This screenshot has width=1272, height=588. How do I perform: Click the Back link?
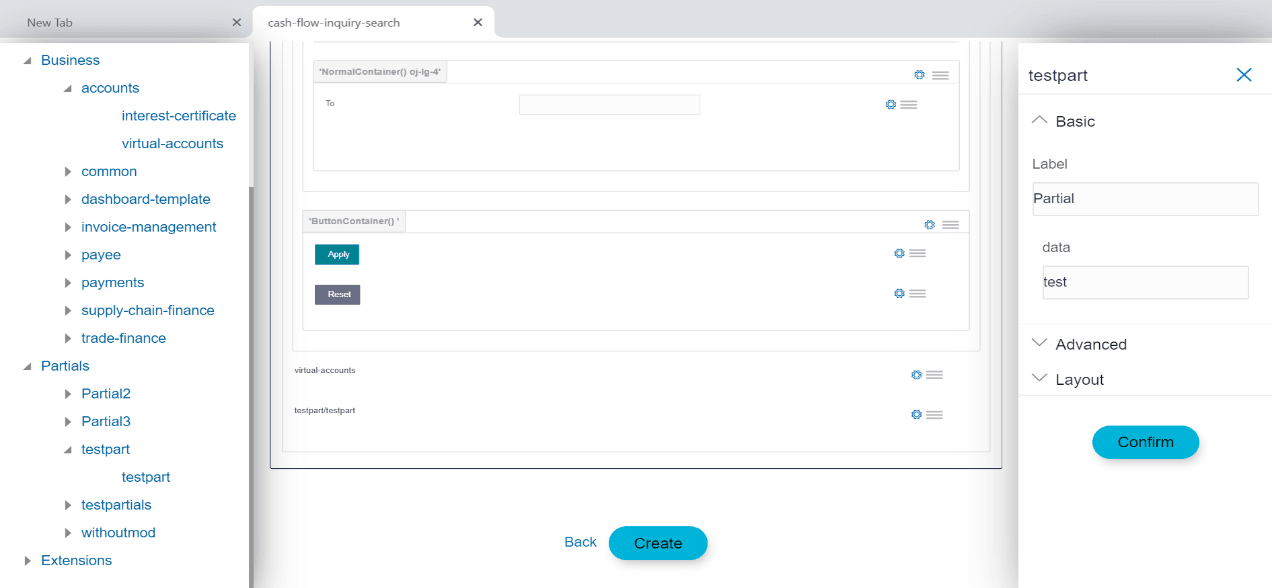click(x=580, y=542)
